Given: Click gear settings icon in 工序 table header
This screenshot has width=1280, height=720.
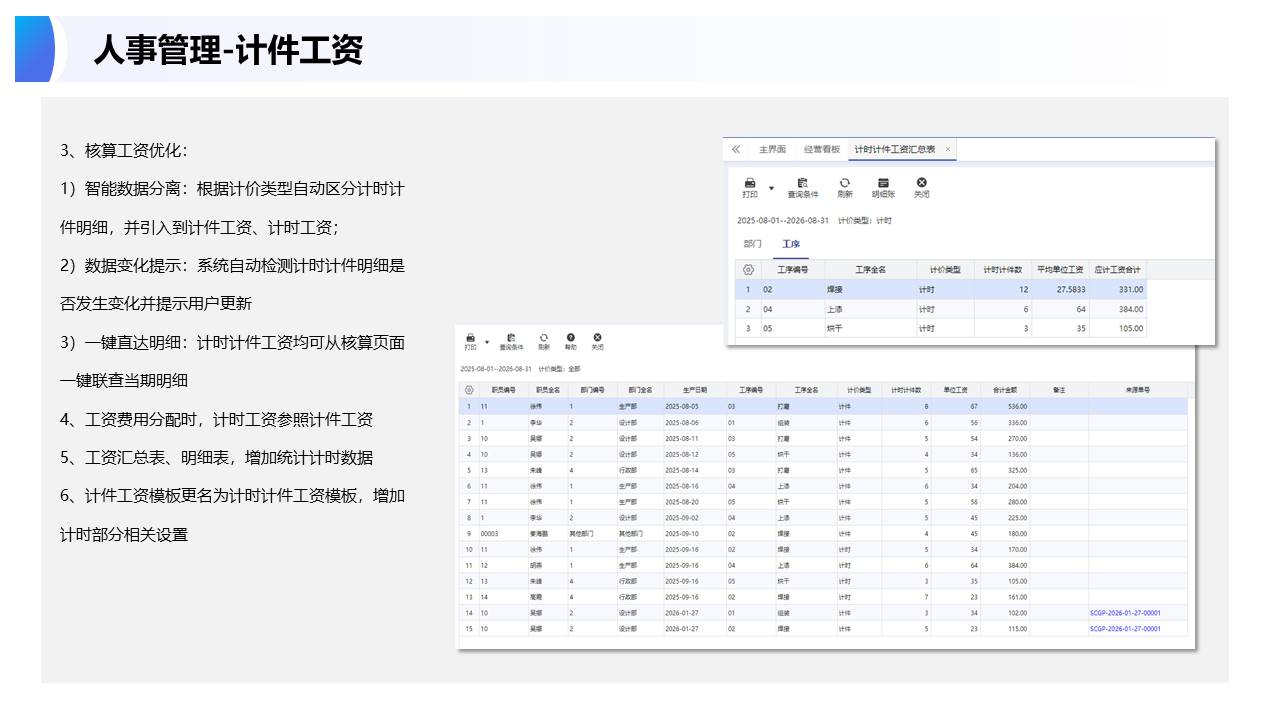Looking at the screenshot, I should (x=747, y=270).
